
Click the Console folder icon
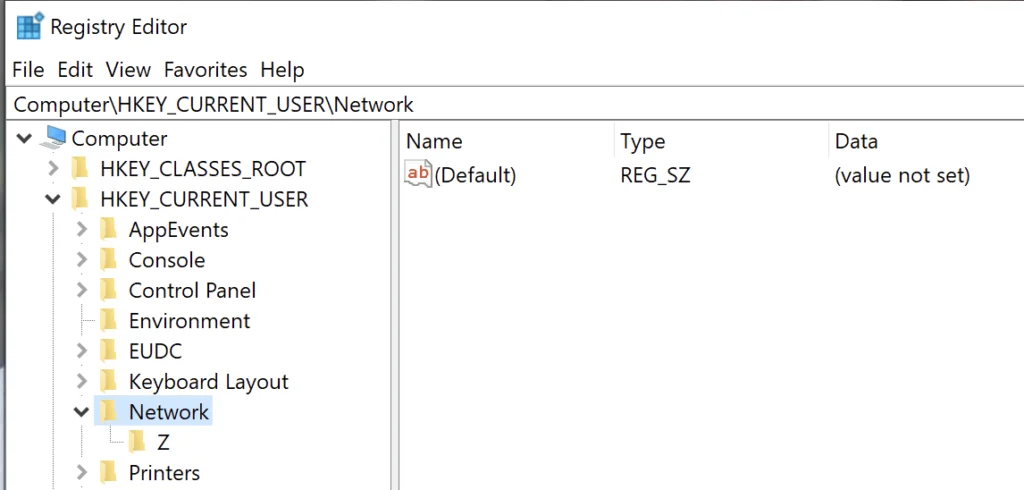pyautogui.click(x=108, y=259)
